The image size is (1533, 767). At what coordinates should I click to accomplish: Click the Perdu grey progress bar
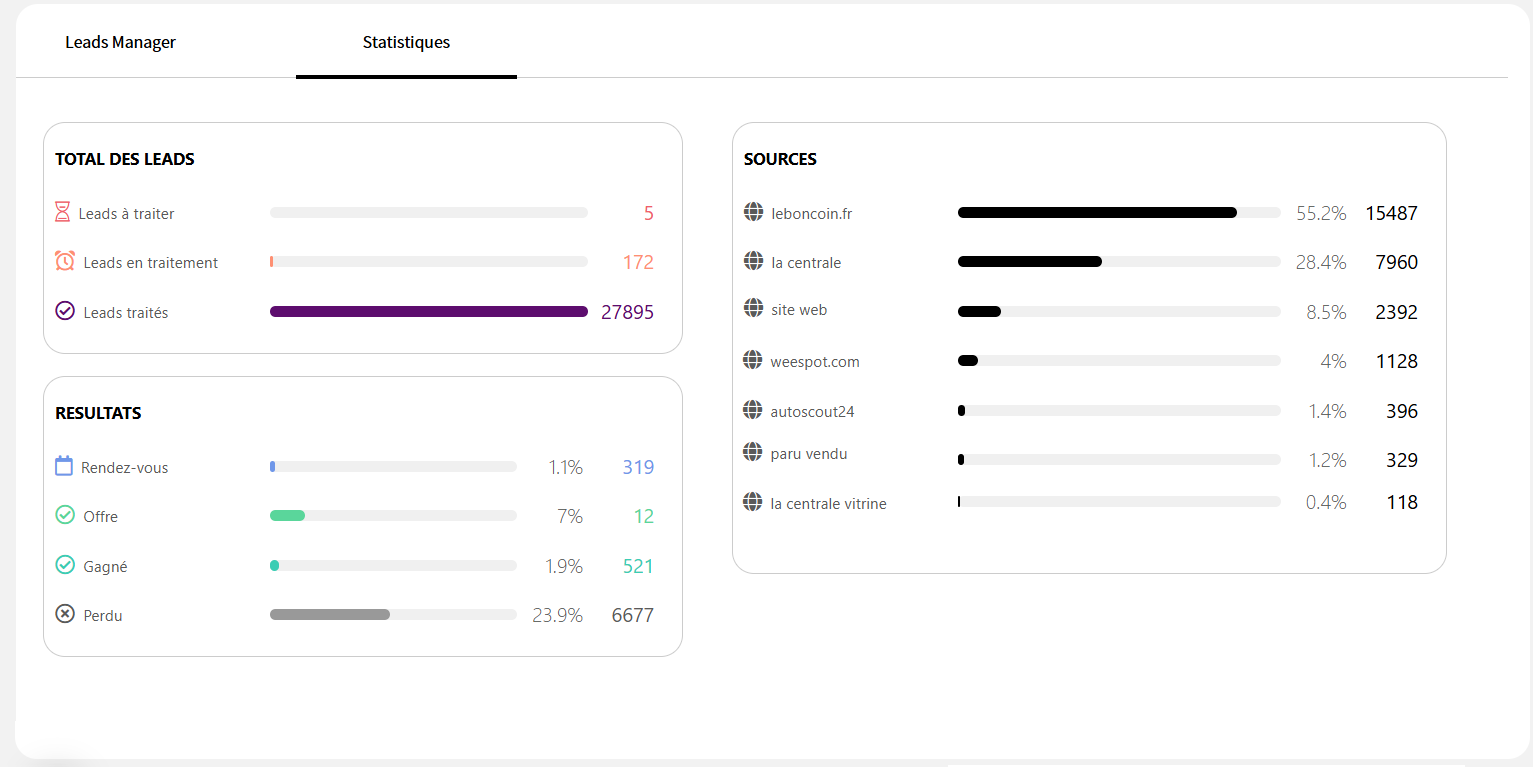330,615
